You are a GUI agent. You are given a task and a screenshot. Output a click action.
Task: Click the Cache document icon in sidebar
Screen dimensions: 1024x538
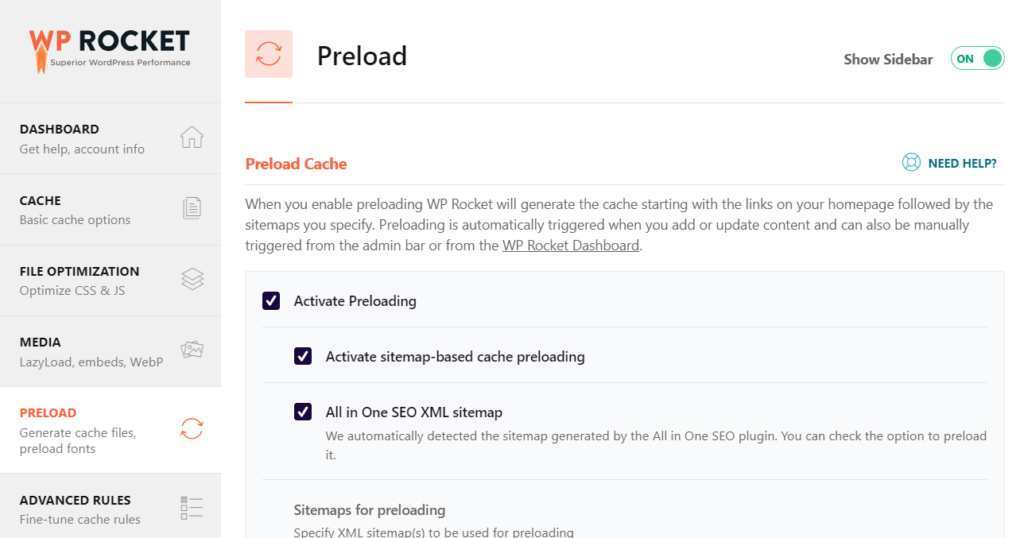click(192, 208)
